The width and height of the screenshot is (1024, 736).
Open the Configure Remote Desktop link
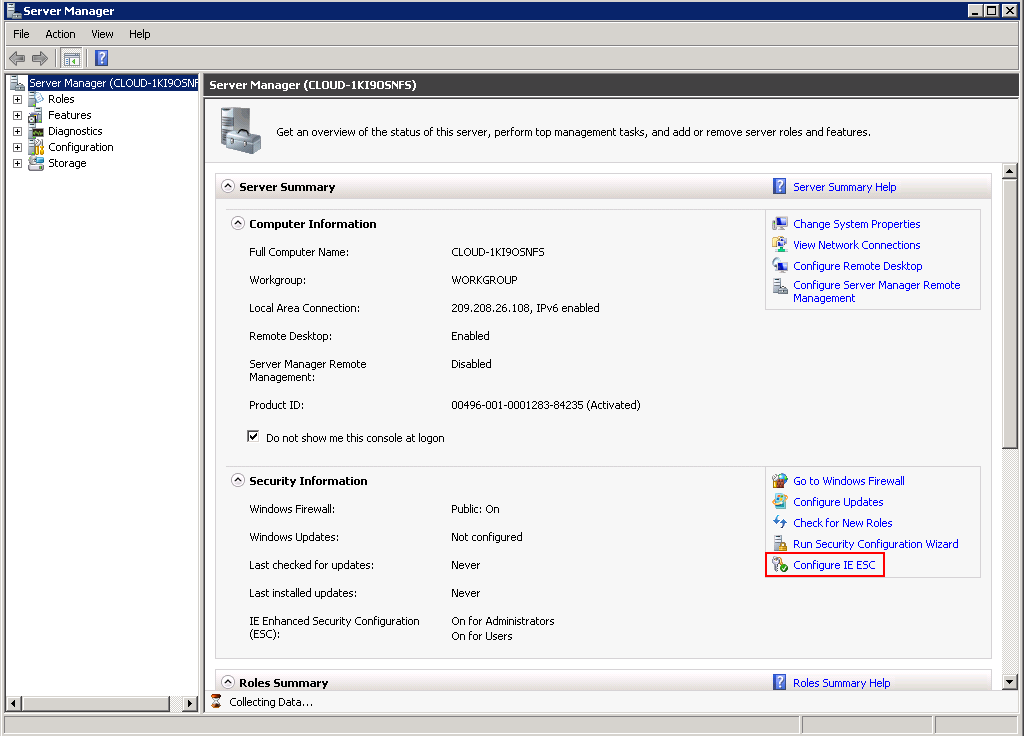(857, 266)
